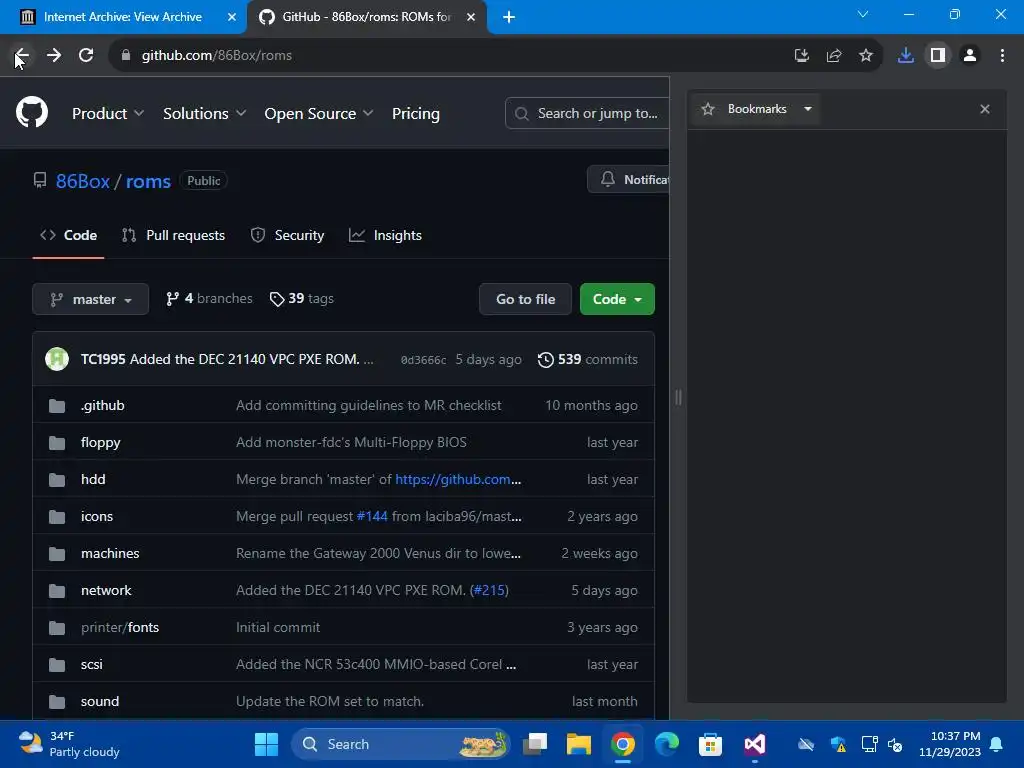Open the tab search chevron
The width and height of the screenshot is (1024, 768).
tap(863, 14)
